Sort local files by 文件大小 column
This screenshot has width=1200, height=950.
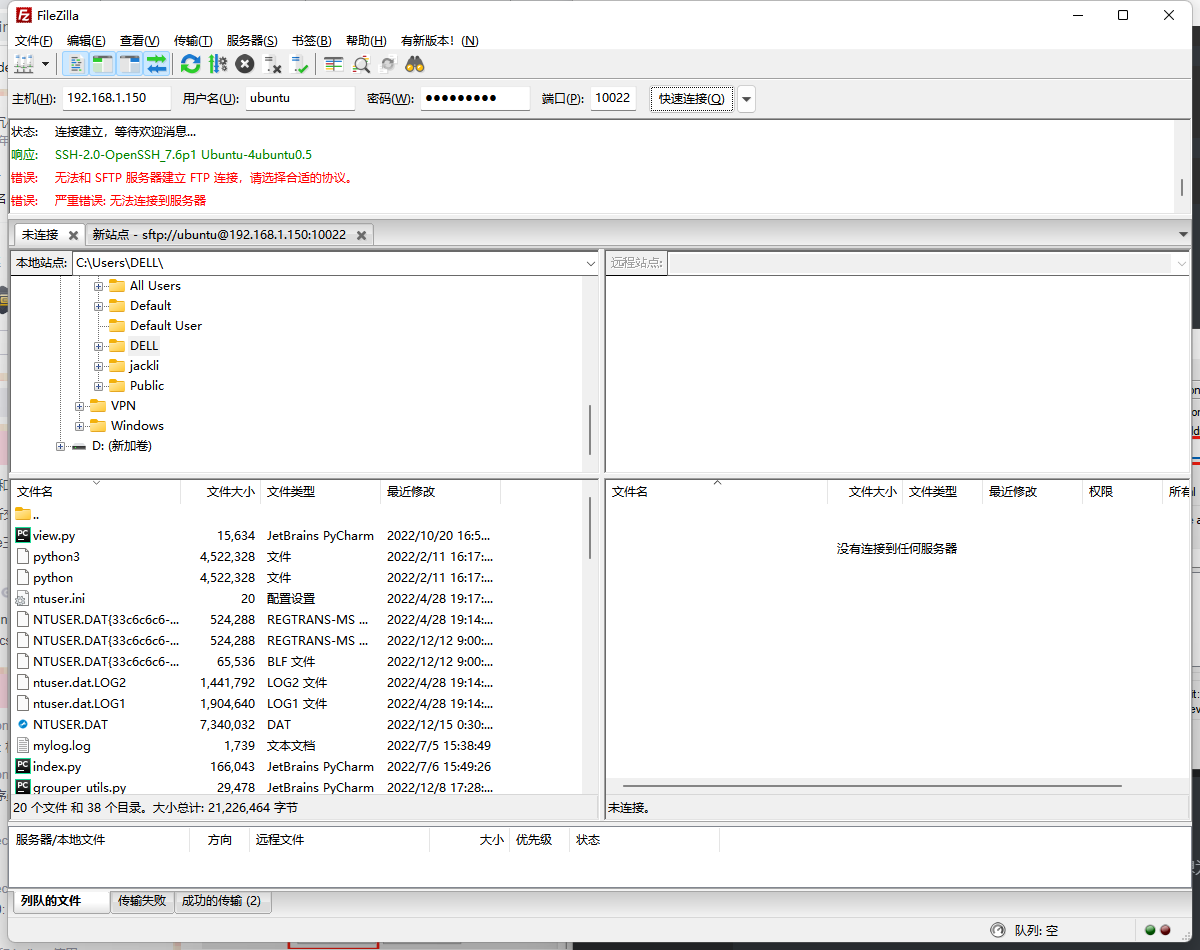[x=220, y=492]
